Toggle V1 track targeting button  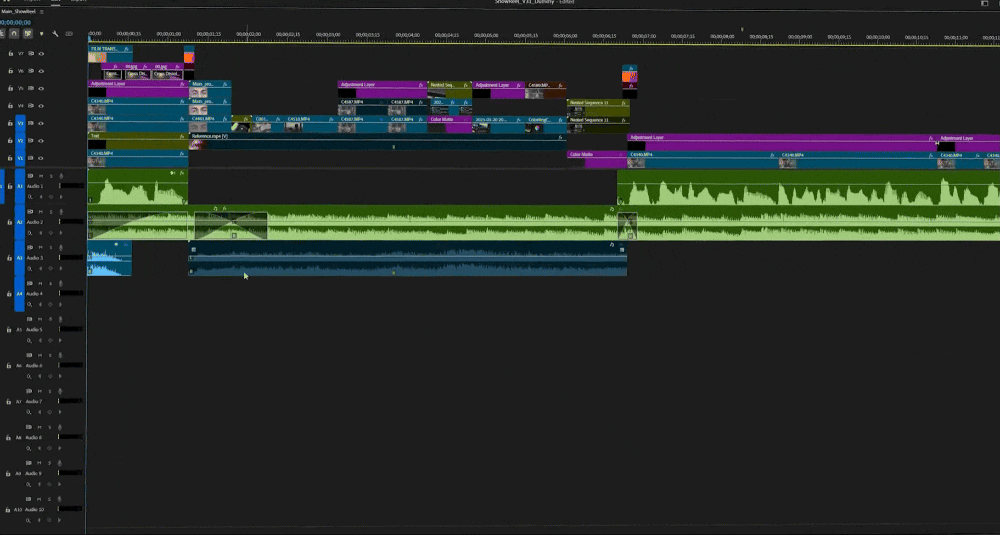[x=20, y=158]
